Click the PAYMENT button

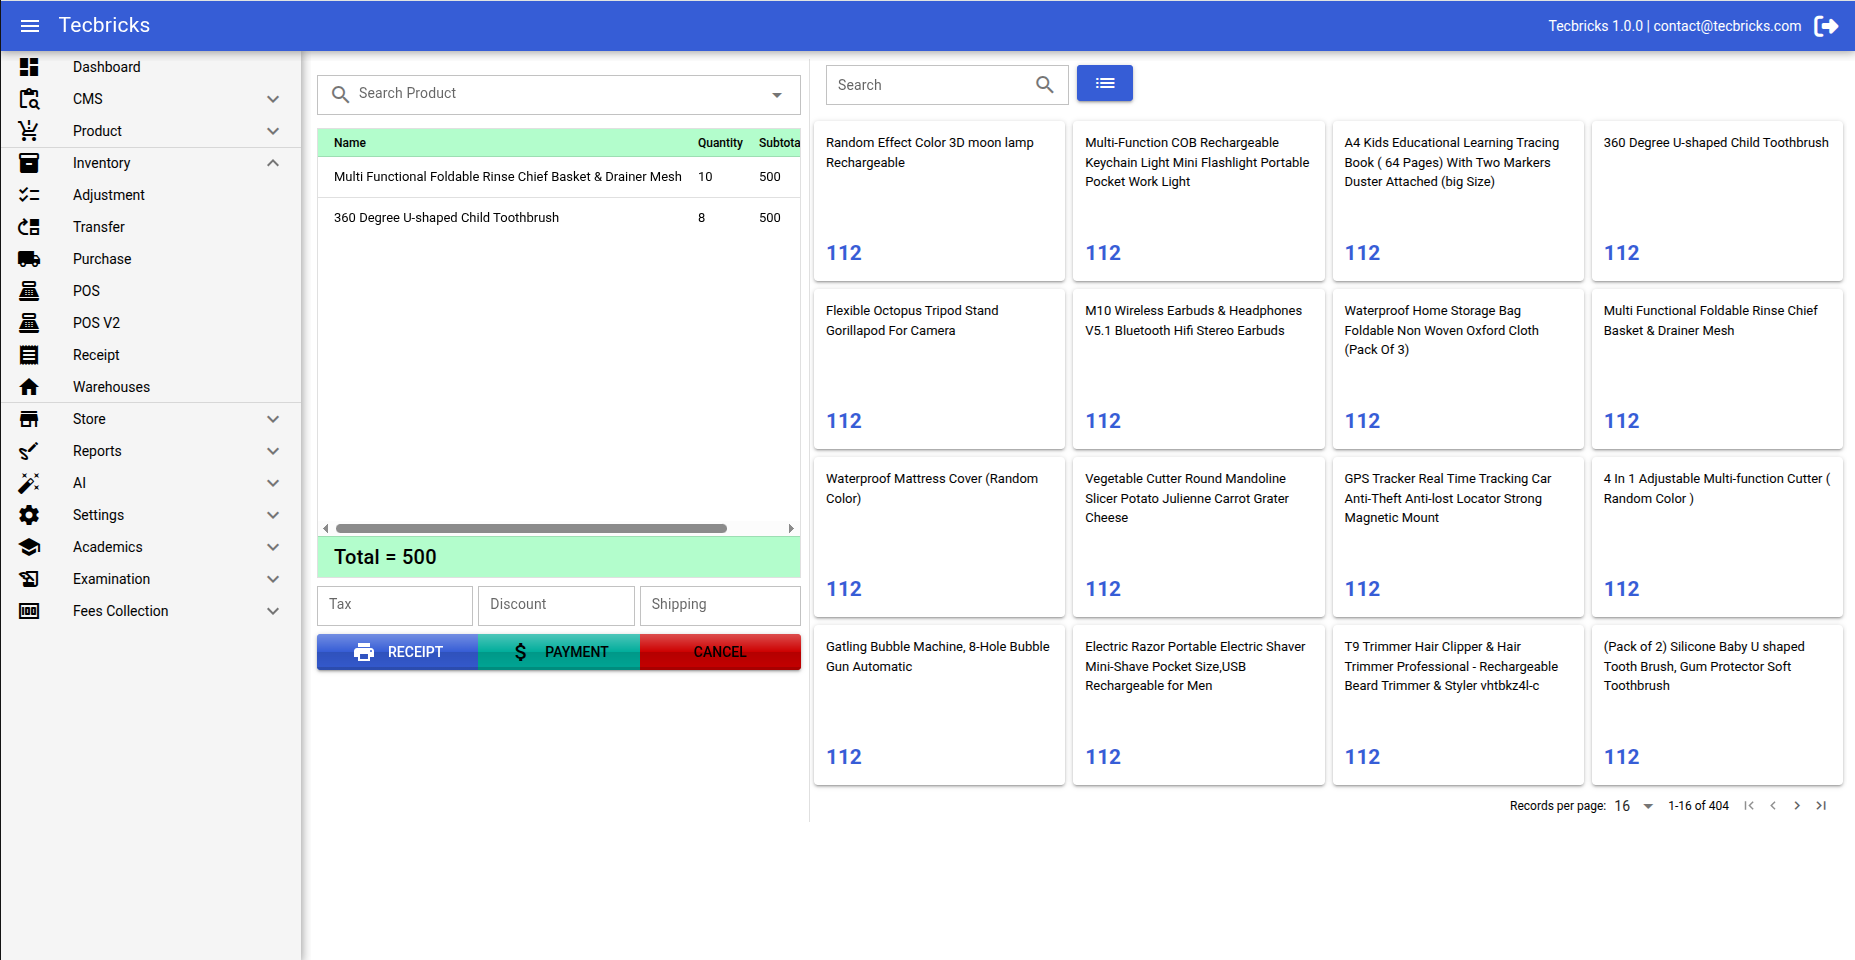pyautogui.click(x=559, y=652)
